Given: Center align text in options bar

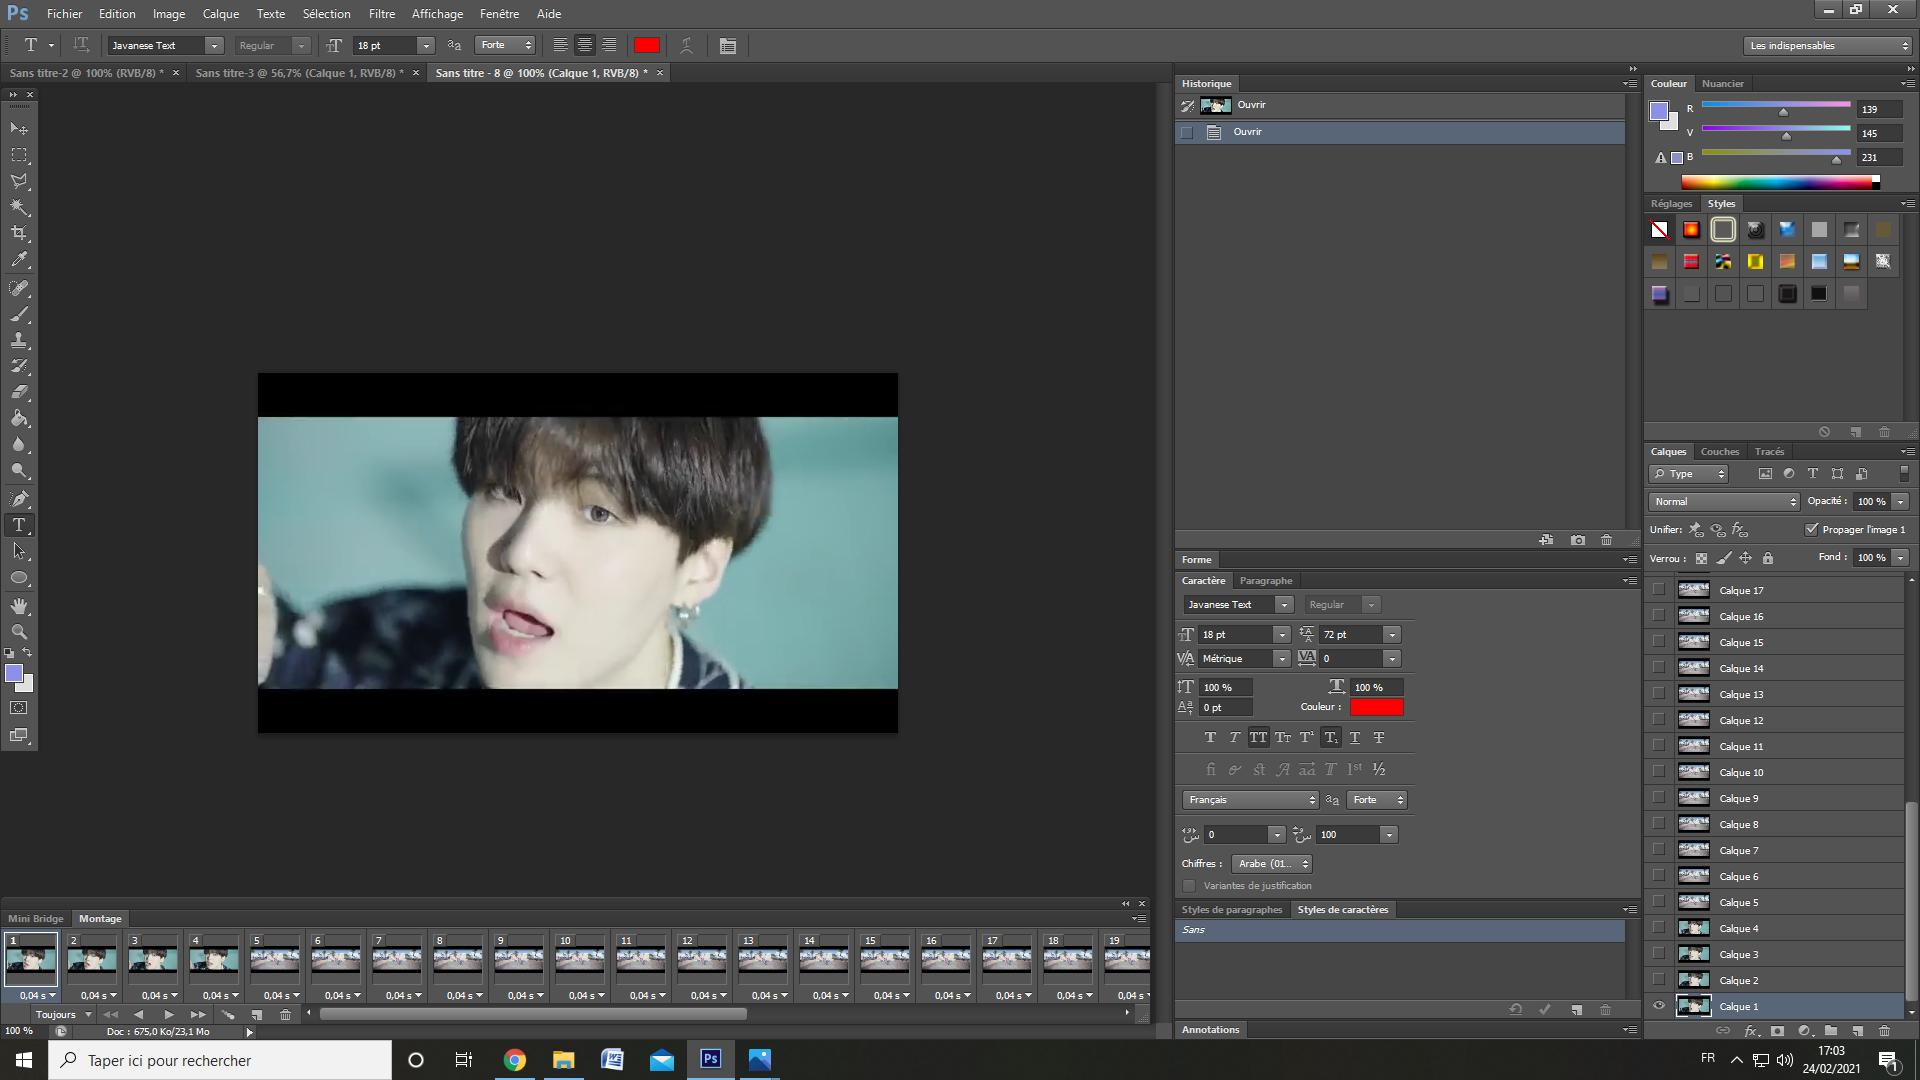Looking at the screenshot, I should tap(585, 45).
